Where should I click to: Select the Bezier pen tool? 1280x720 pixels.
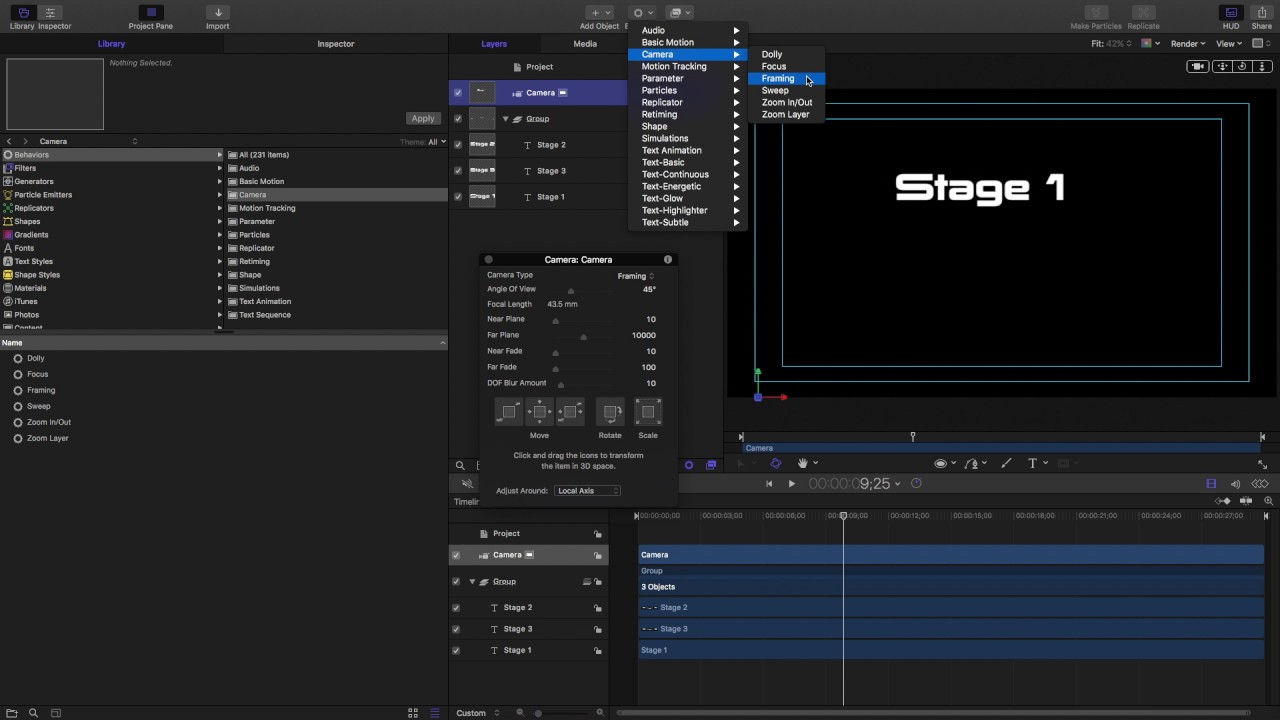[x=972, y=464]
